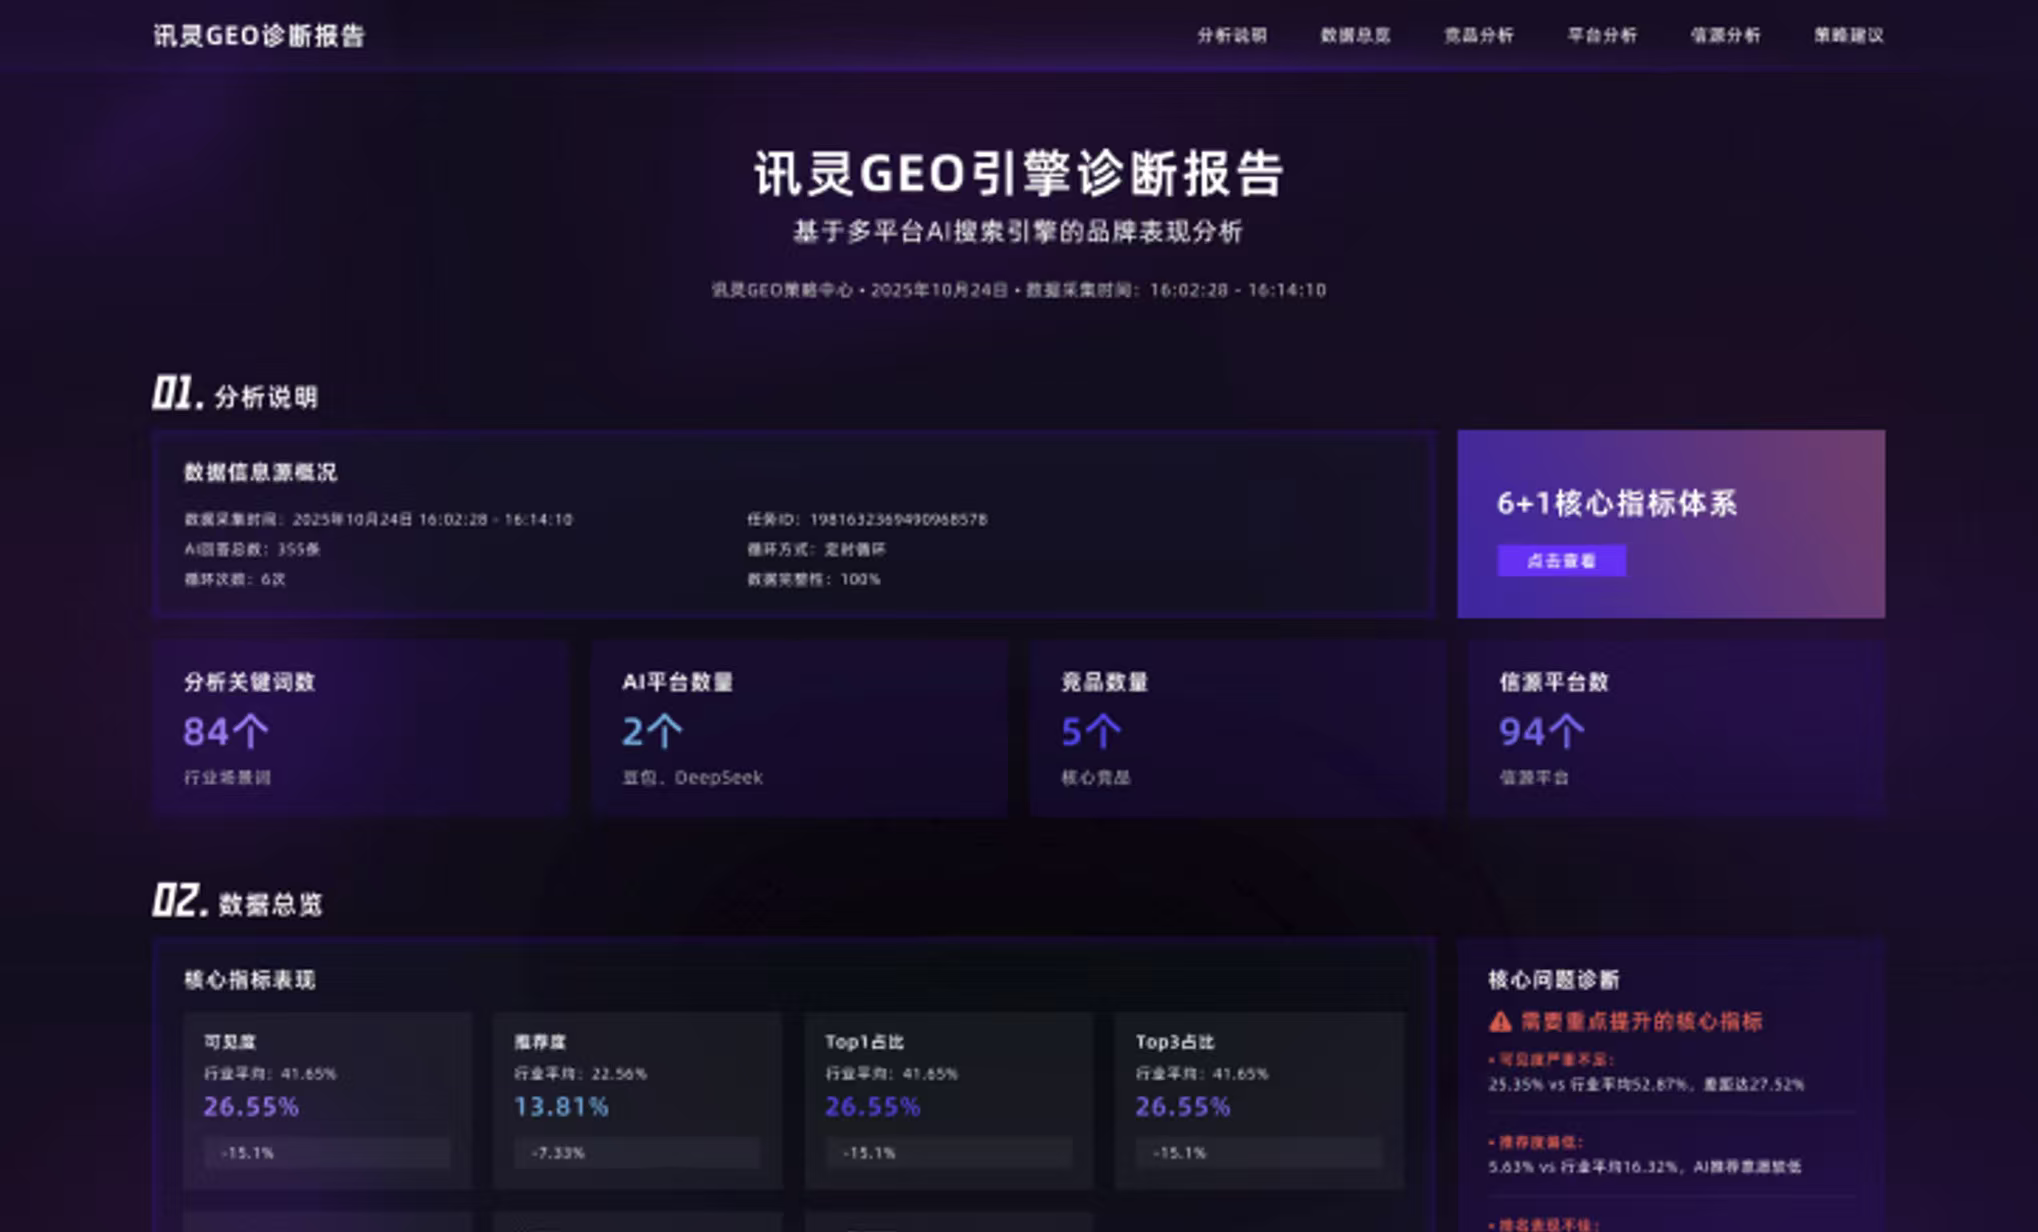
Task: Click the 讯灵GEO诊断报告 header logo text
Action: pyautogui.click(x=259, y=36)
